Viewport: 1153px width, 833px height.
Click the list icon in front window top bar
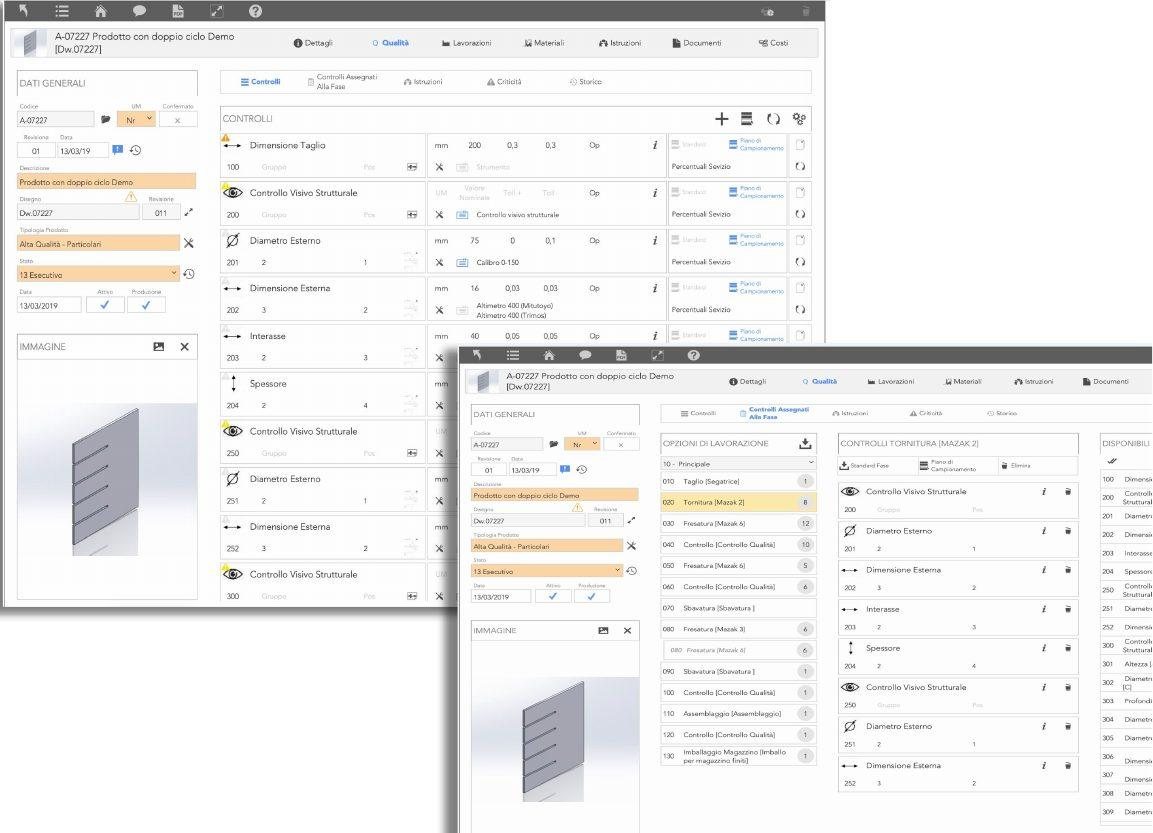(513, 355)
